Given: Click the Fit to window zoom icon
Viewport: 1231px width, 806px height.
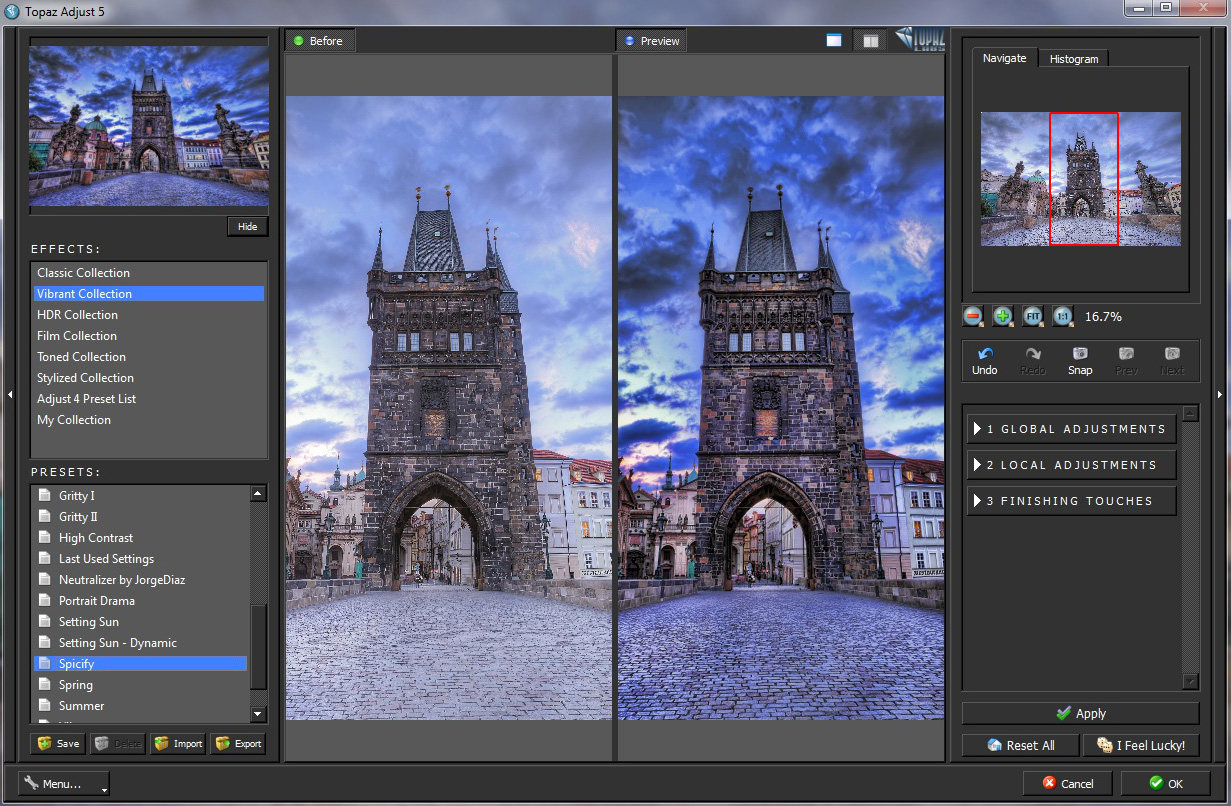Looking at the screenshot, I should pyautogui.click(x=1033, y=316).
